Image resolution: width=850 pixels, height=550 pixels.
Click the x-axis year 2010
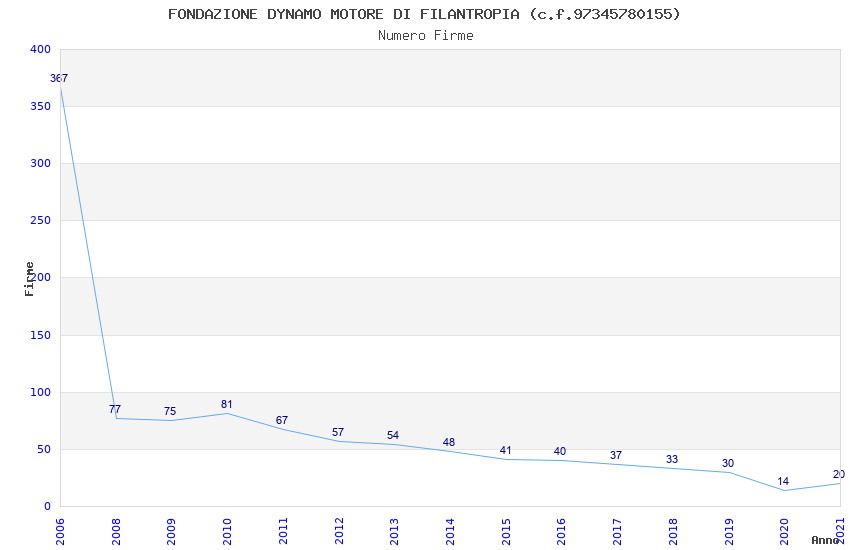(x=227, y=532)
